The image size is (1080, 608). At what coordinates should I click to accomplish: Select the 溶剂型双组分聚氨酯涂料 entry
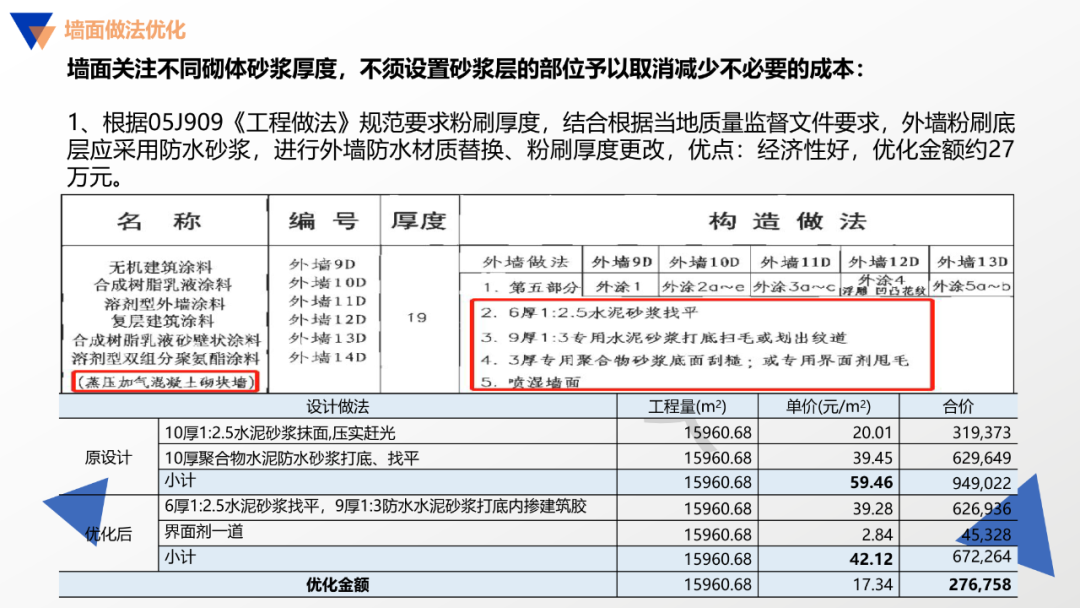(165, 358)
